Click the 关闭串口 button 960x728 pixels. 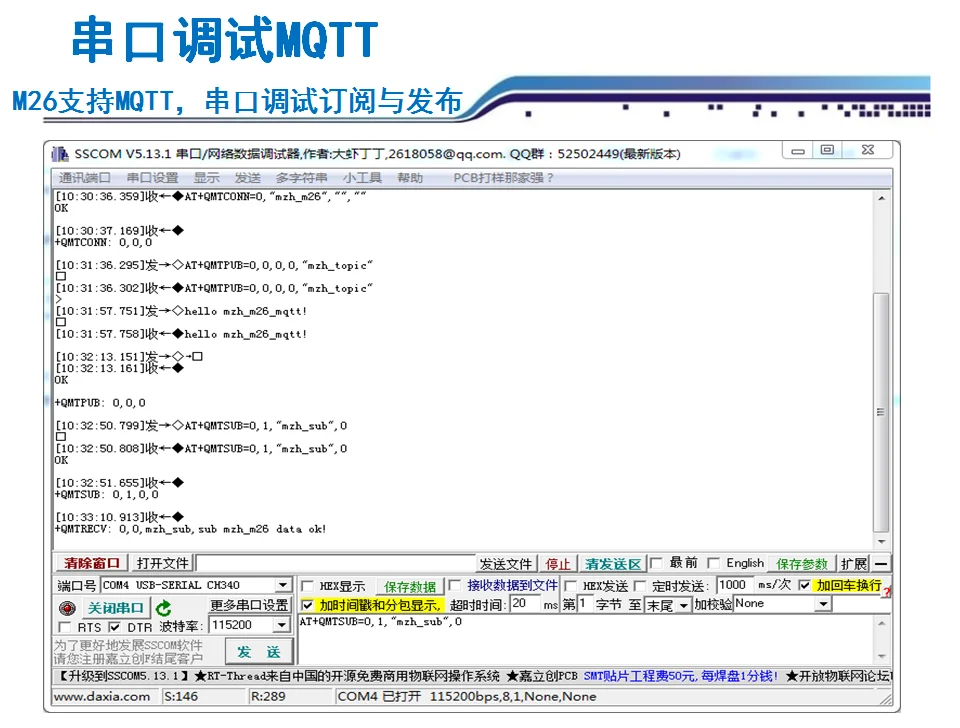coord(114,608)
